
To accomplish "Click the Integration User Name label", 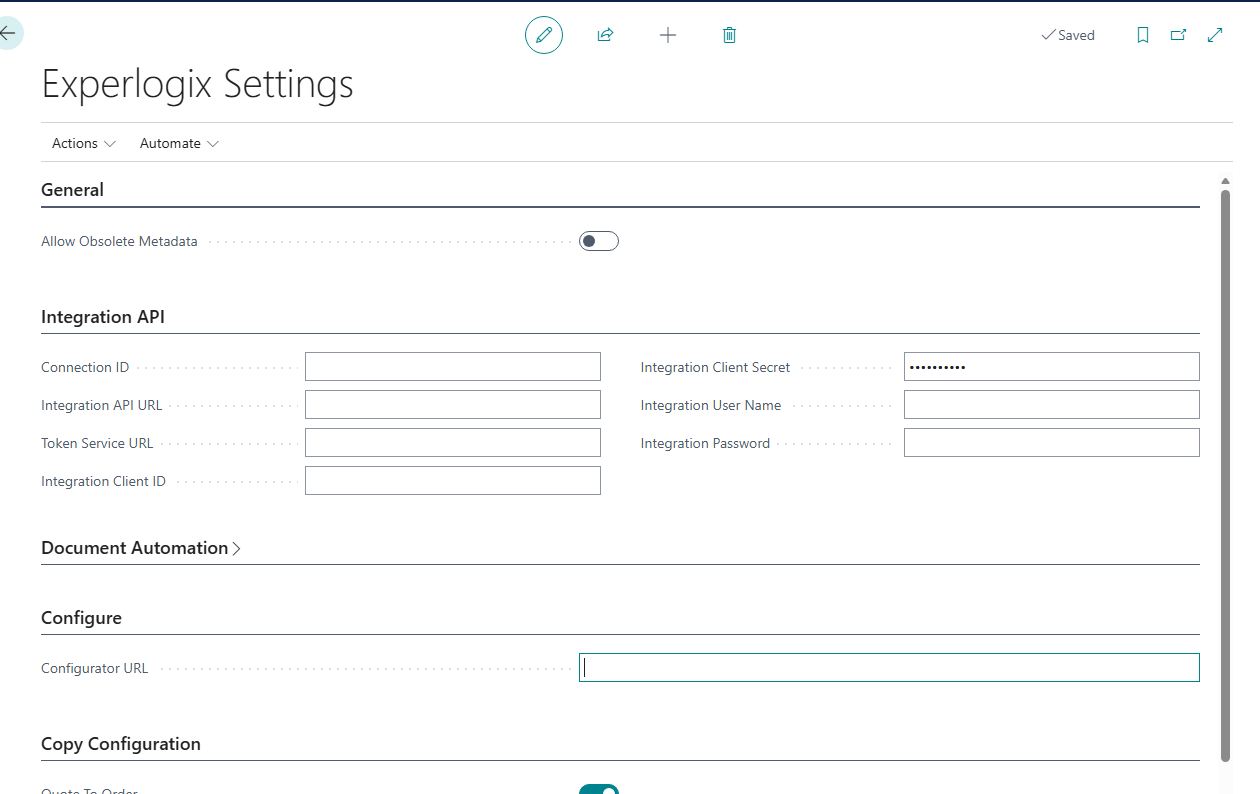I will (711, 405).
